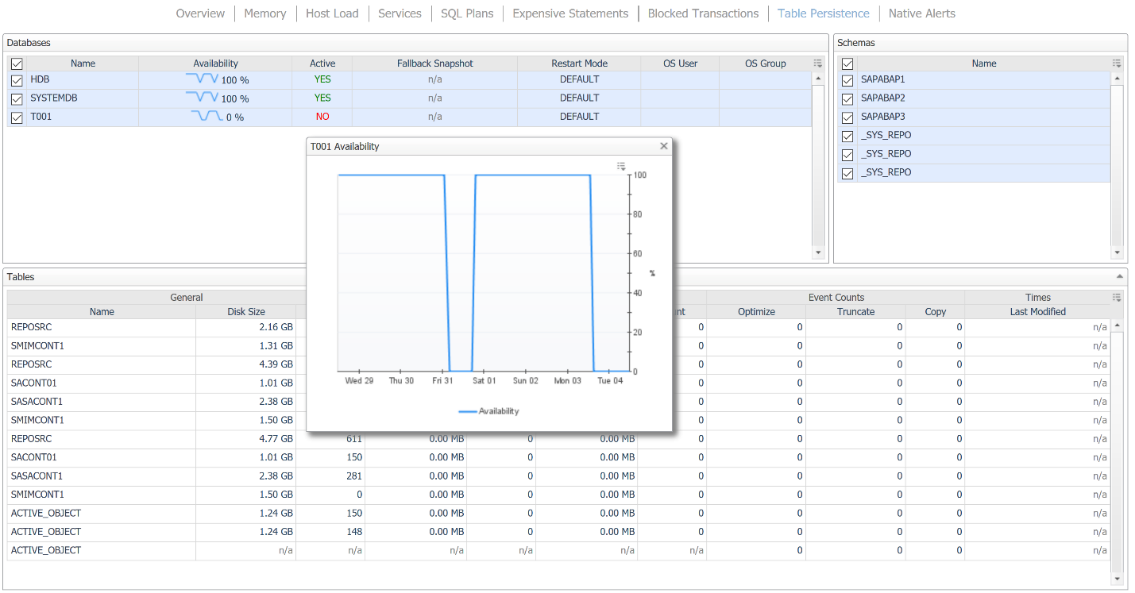Toggle select-all checkbox in Schemas header
This screenshot has width=1135, height=593.
click(x=847, y=63)
